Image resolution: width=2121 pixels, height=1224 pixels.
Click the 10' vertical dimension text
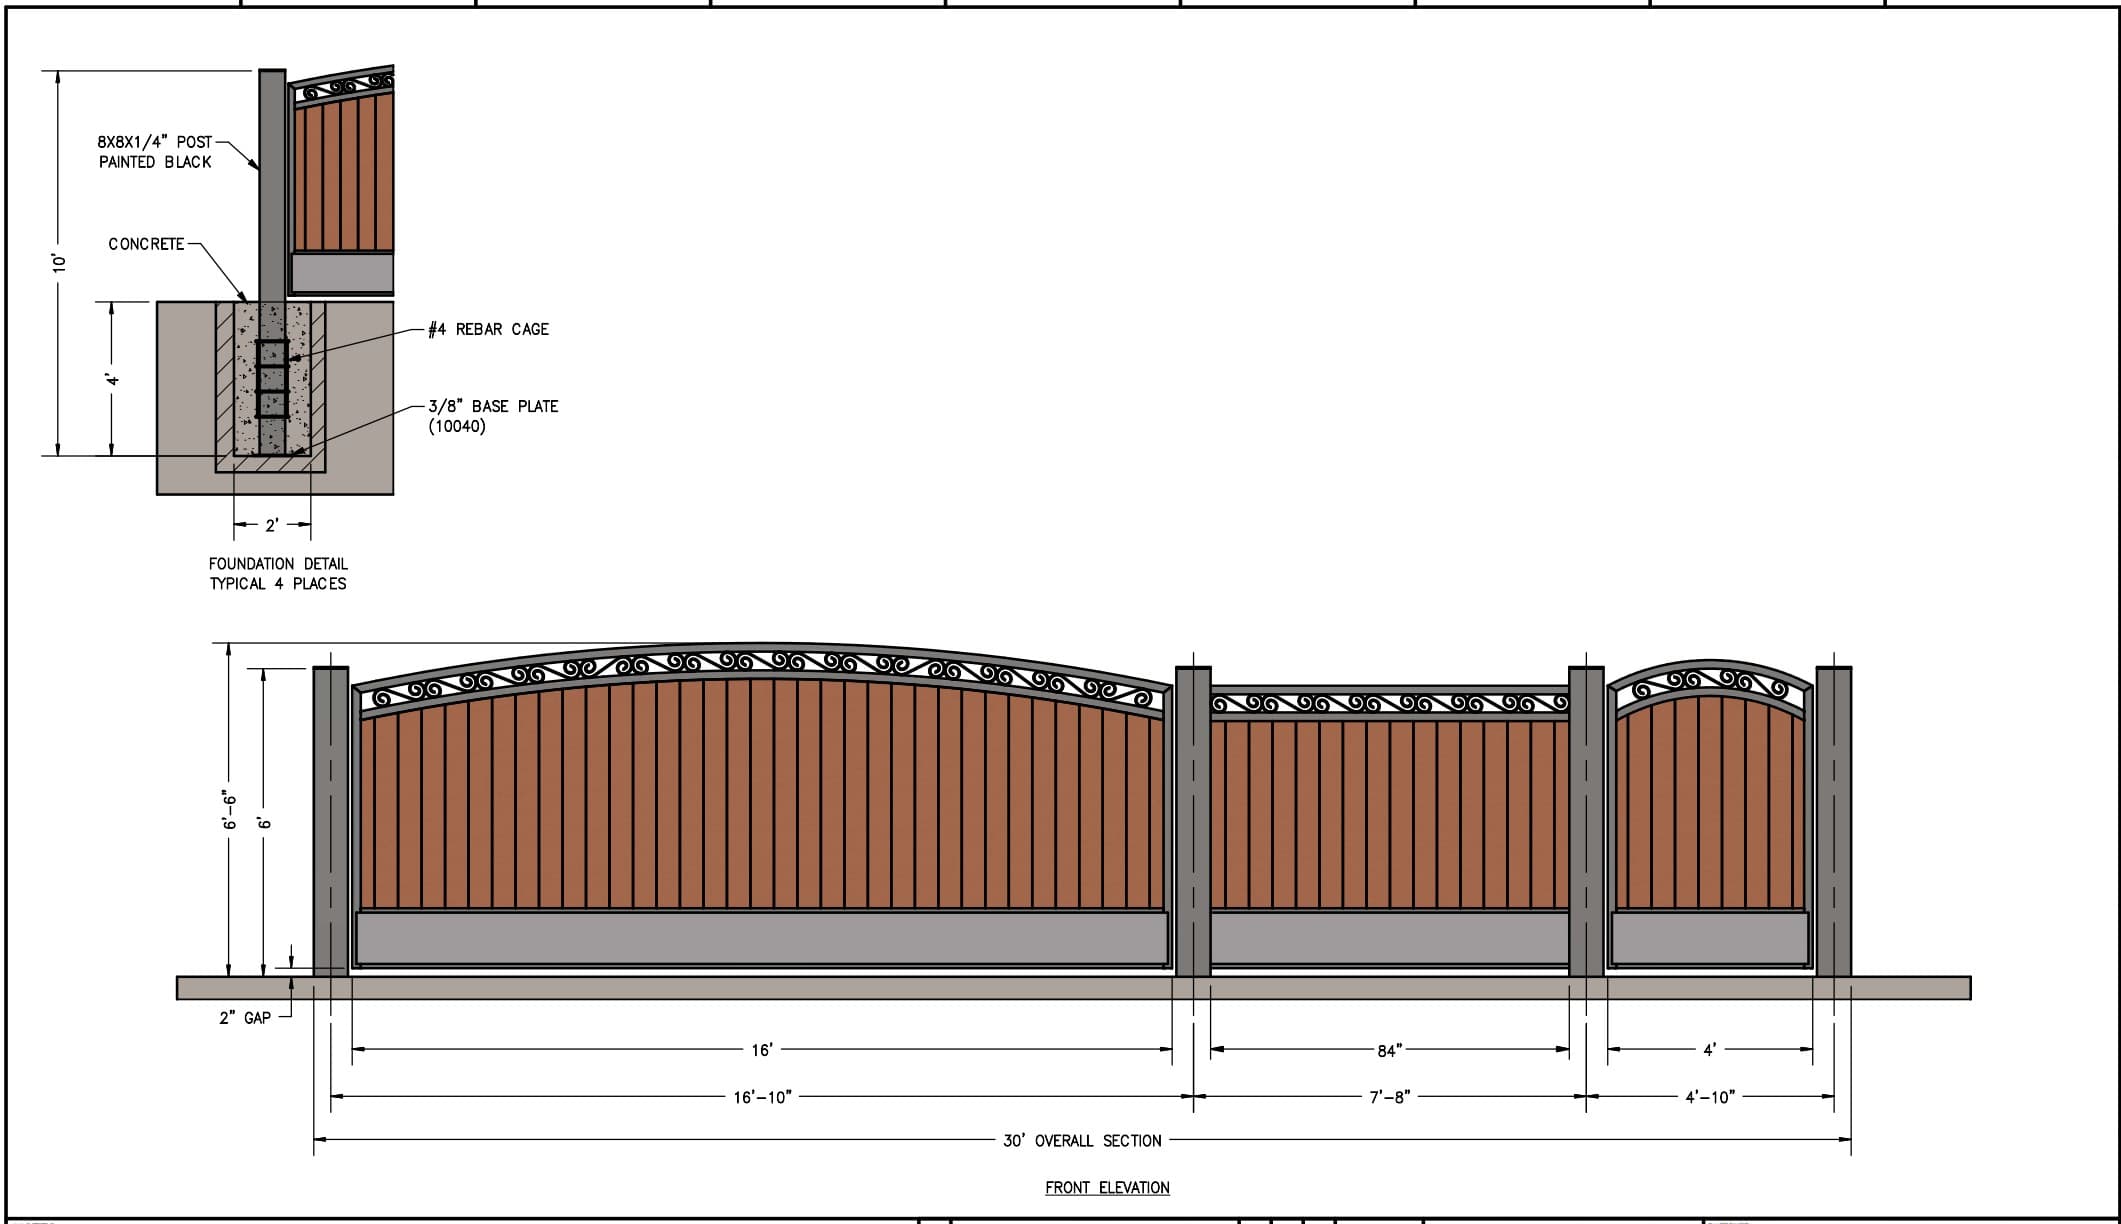tap(60, 263)
